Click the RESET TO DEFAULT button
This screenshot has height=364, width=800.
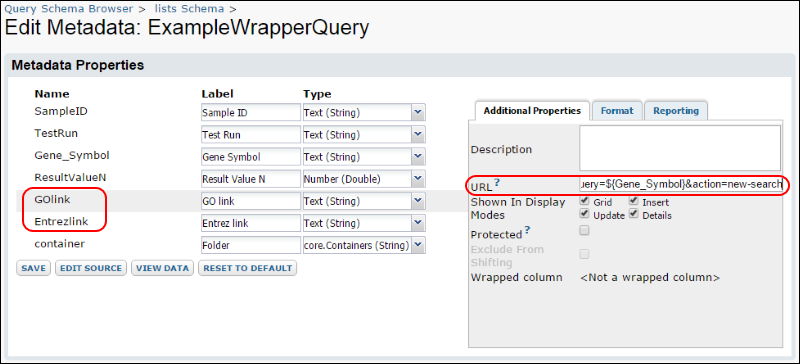pyautogui.click(x=247, y=268)
